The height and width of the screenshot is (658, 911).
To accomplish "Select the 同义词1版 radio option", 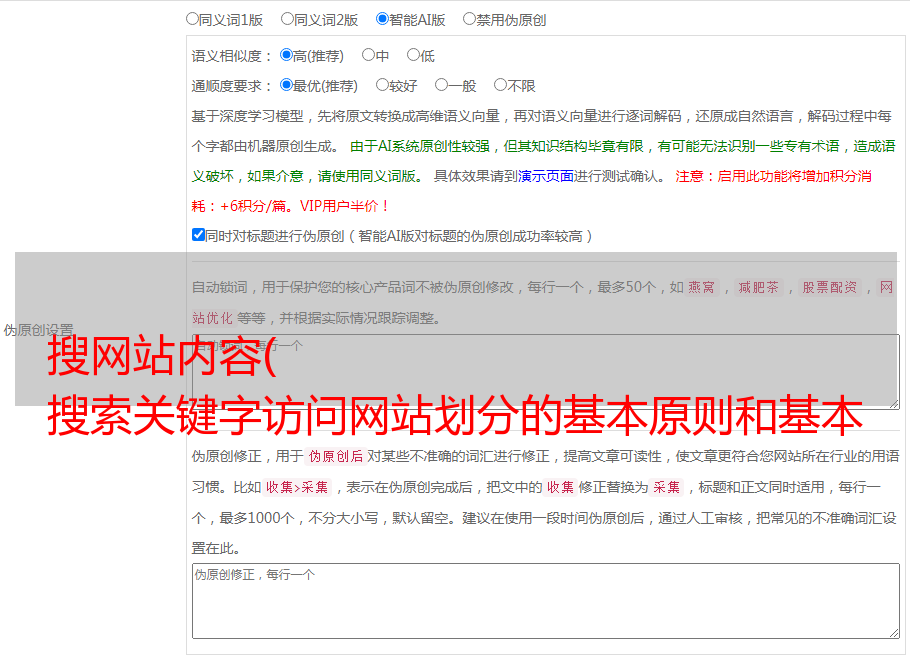I will (x=192, y=18).
